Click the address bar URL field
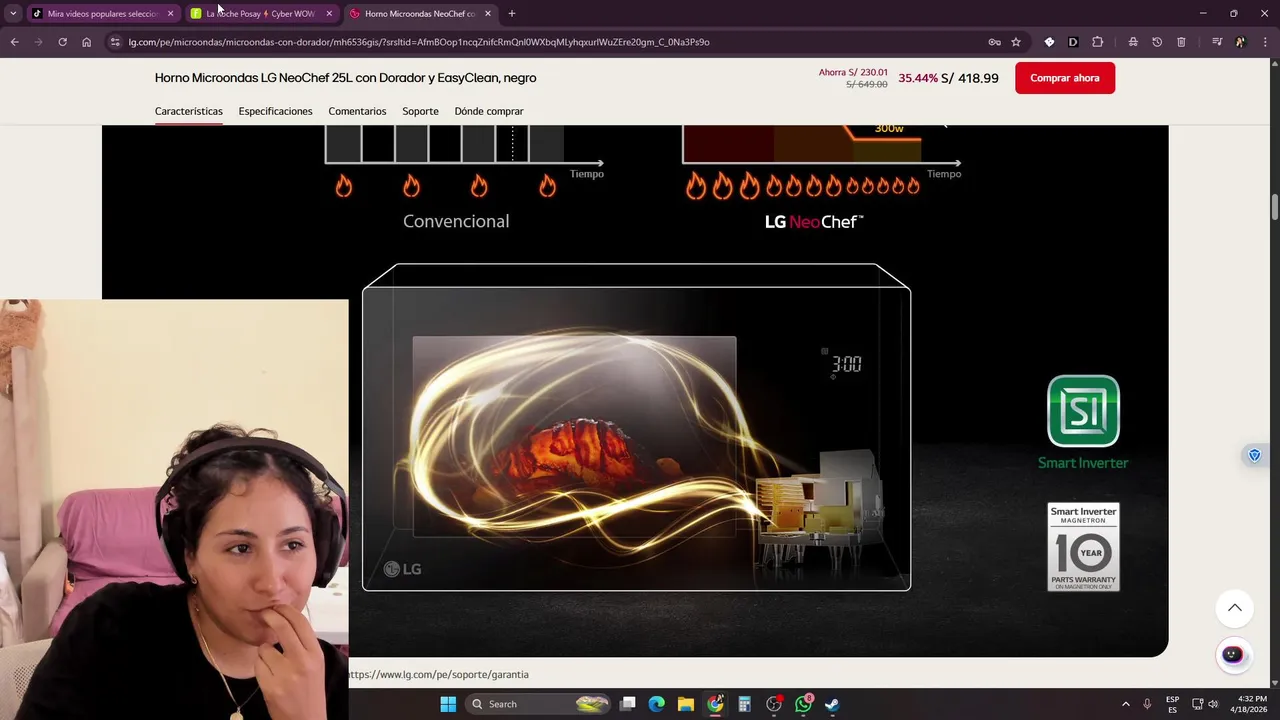The image size is (1280, 720). click(550, 42)
